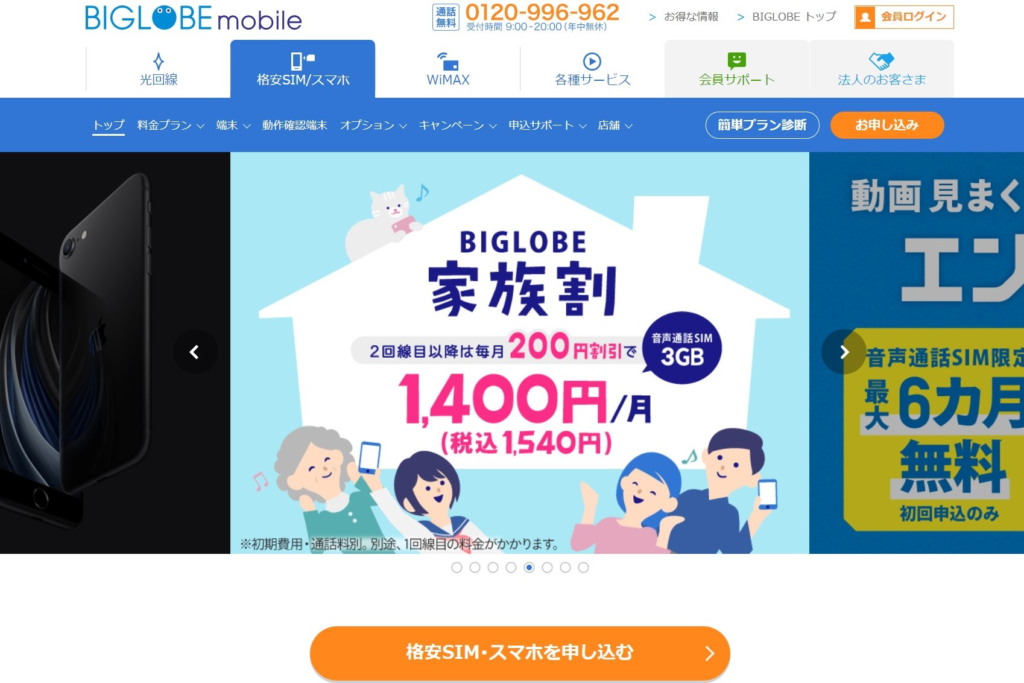Screen dimensions: 1024x683
Task: Click the 家族割 banner image
Action: pyautogui.click(x=519, y=353)
